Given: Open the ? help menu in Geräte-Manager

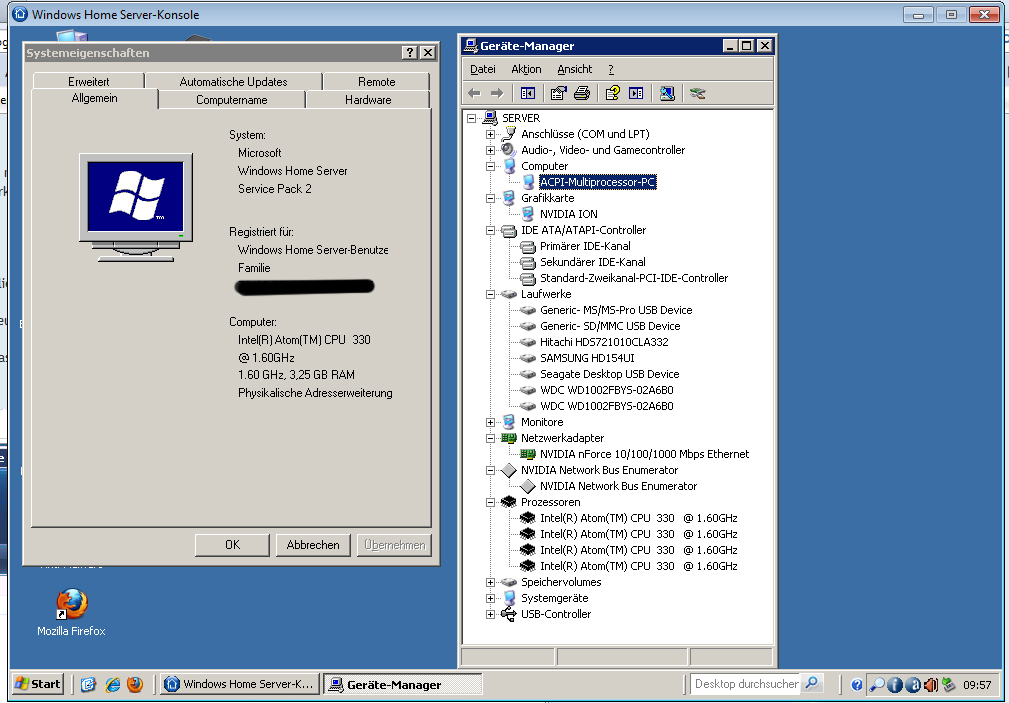Looking at the screenshot, I should click(611, 70).
